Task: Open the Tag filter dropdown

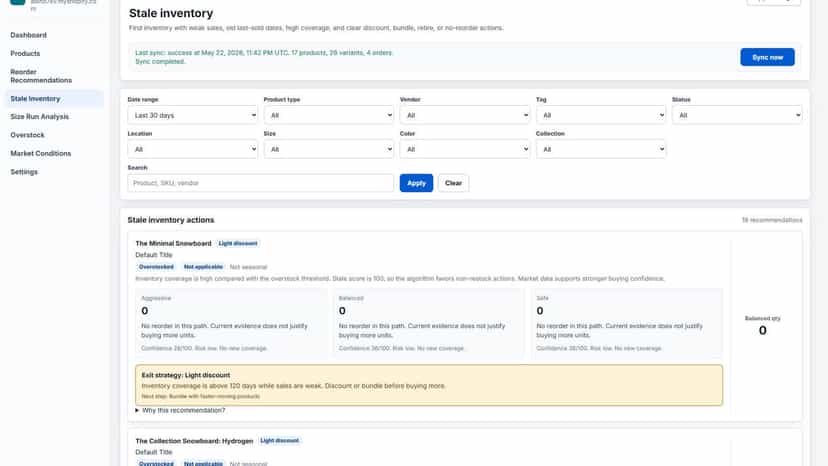Action: pos(601,115)
